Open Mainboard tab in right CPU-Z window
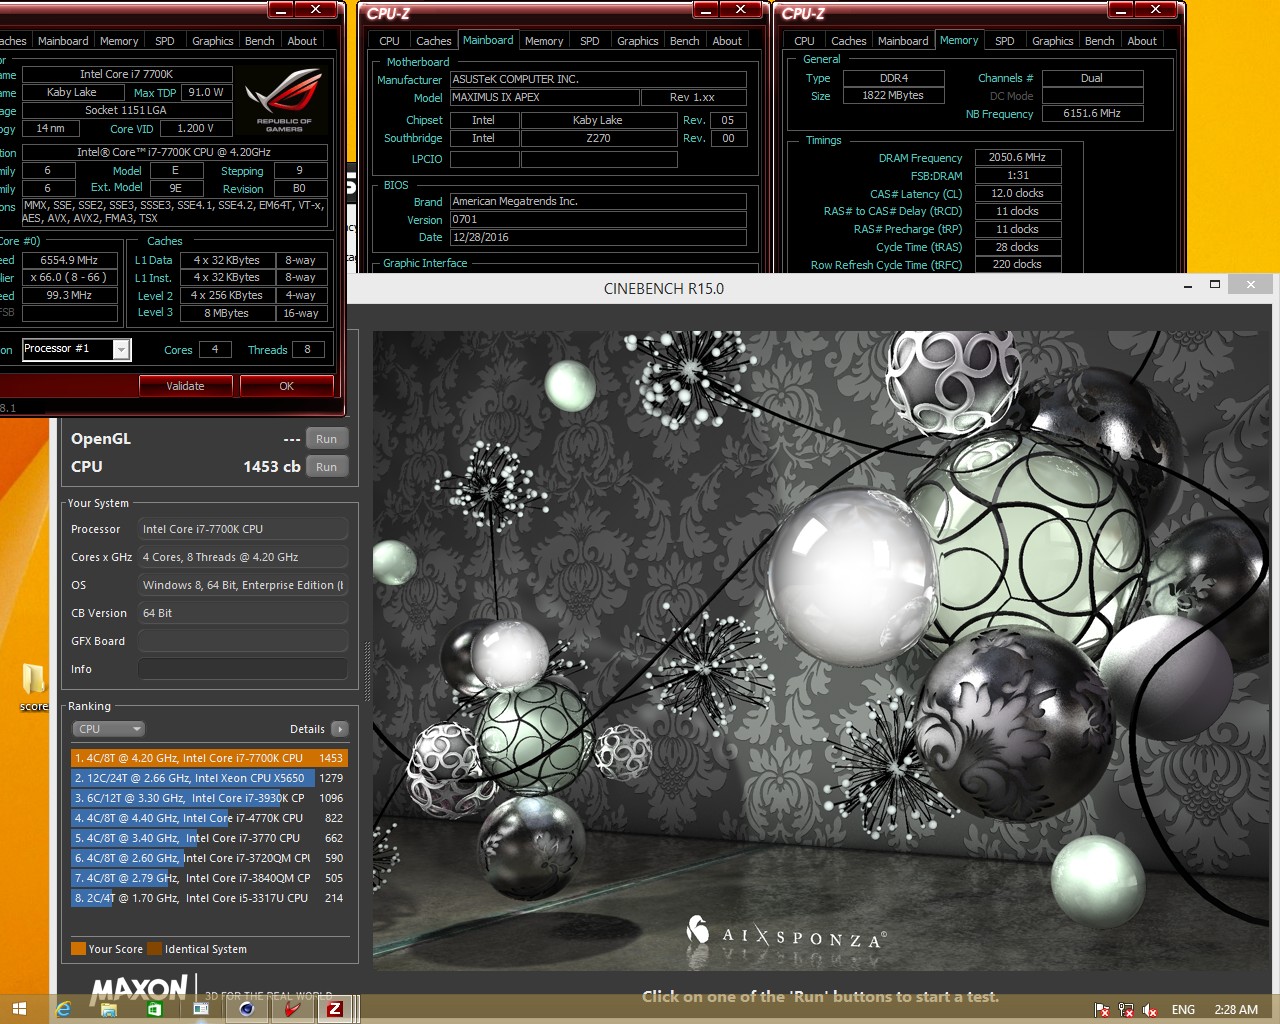The width and height of the screenshot is (1280, 1024). pyautogui.click(x=903, y=41)
